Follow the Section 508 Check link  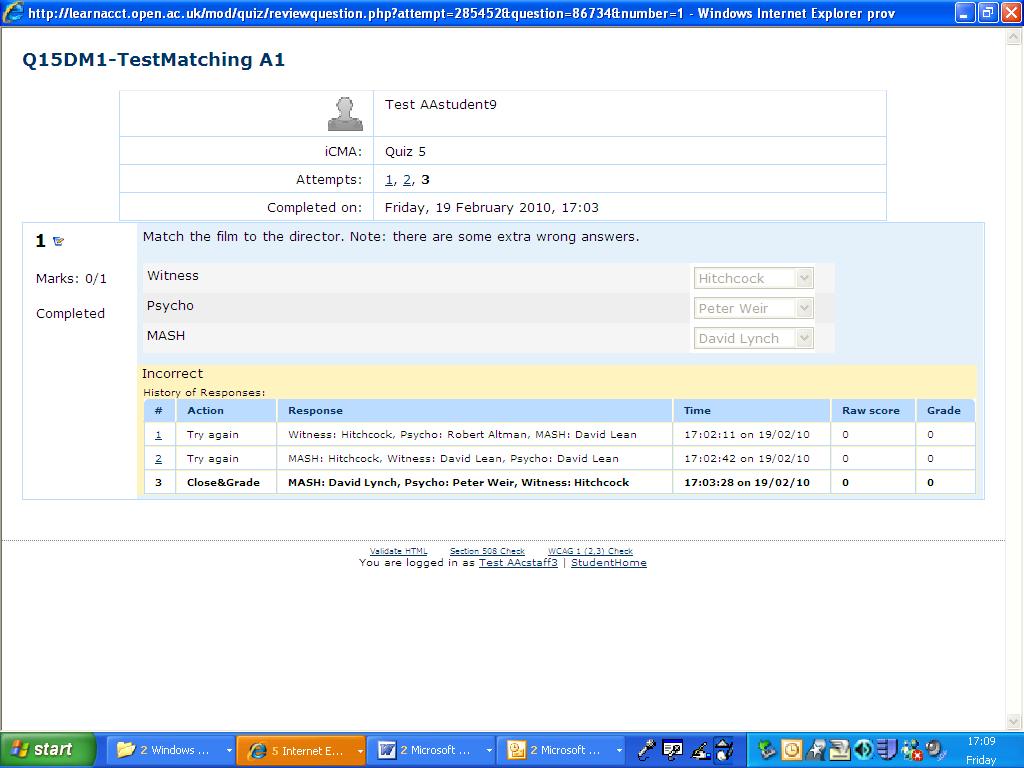(x=487, y=551)
